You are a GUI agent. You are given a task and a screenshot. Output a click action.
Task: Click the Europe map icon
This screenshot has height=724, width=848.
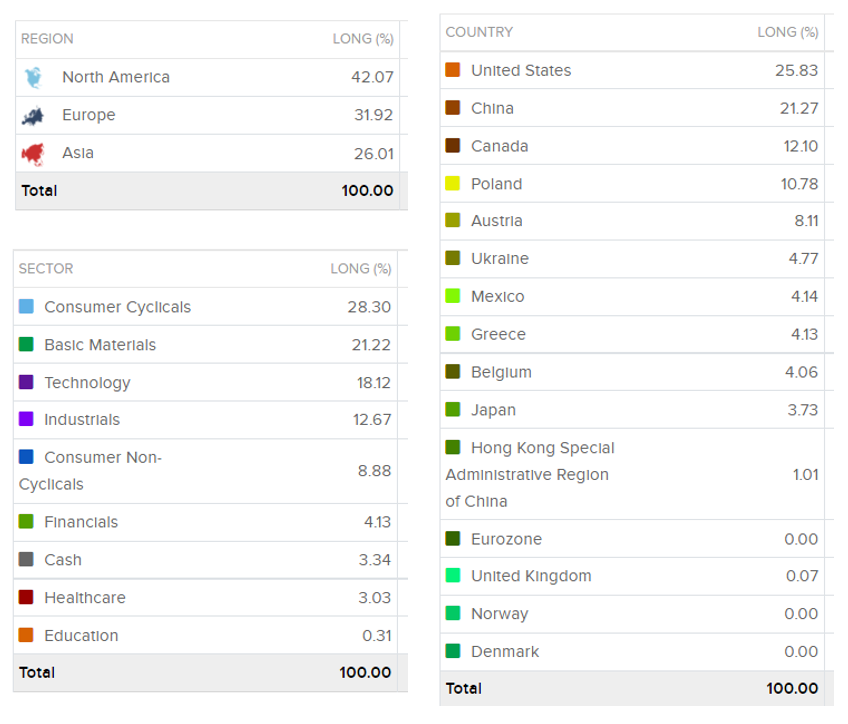point(33,116)
